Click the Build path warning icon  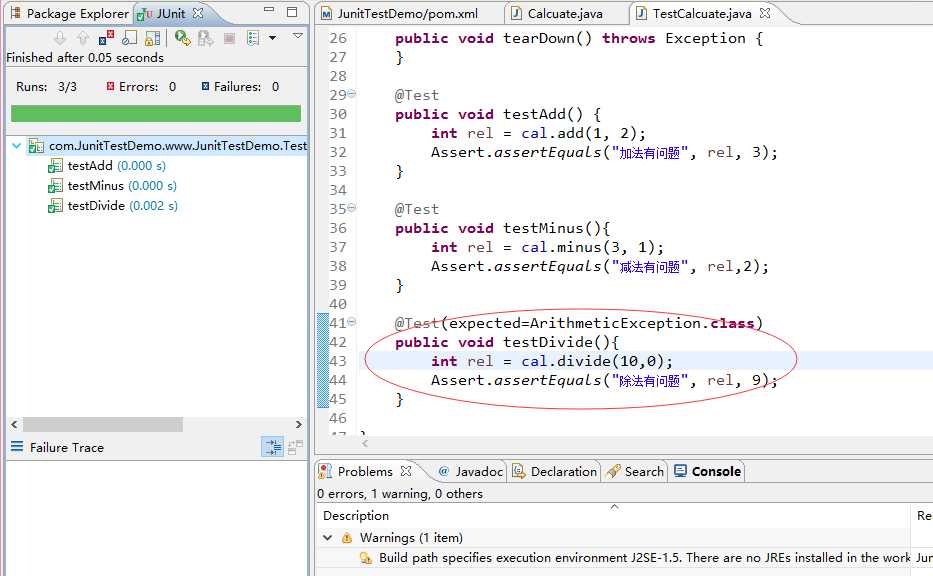365,558
